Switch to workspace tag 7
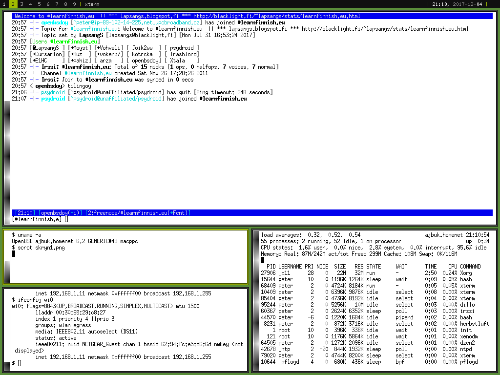500x375 pixels. coord(57,4)
